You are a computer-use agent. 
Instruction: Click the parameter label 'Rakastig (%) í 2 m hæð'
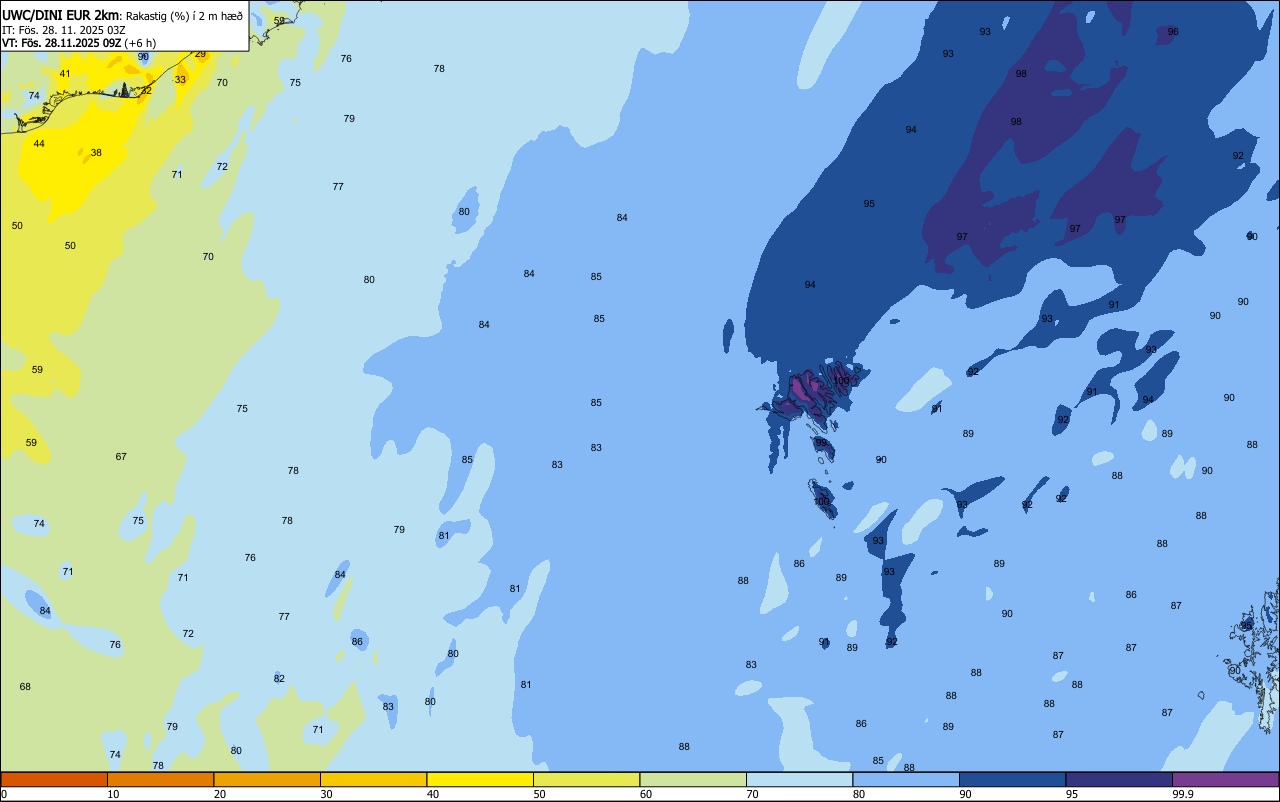pyautogui.click(x=184, y=15)
